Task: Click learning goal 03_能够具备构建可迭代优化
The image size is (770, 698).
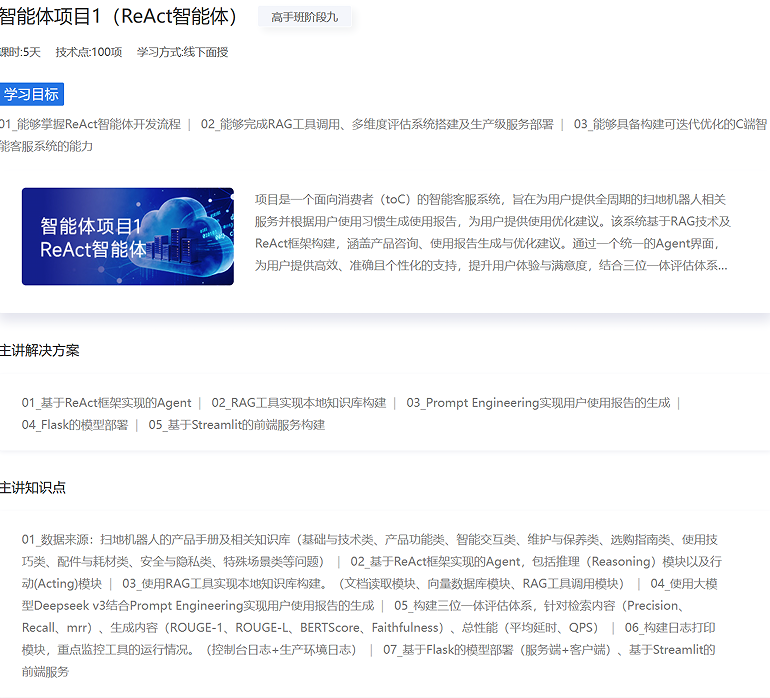Action: 670,124
